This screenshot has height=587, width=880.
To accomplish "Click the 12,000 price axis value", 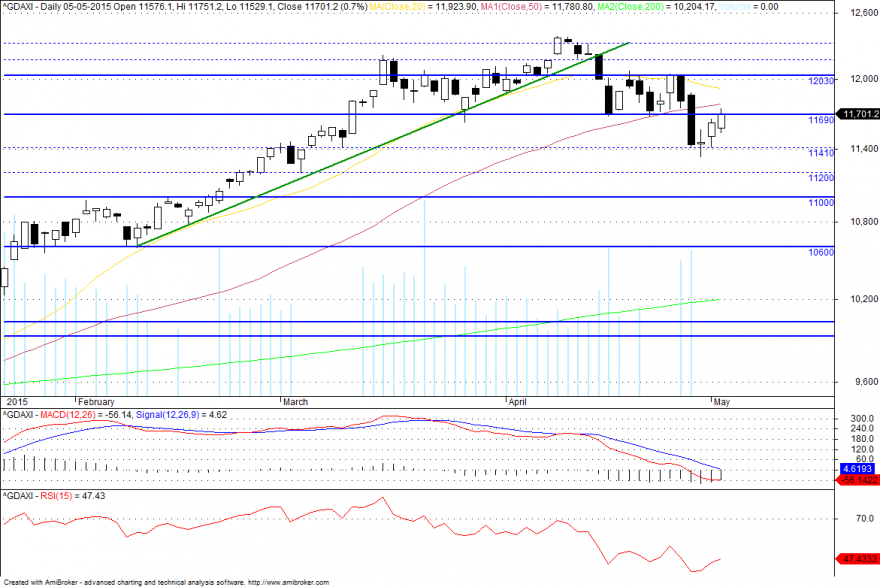I will click(864, 79).
